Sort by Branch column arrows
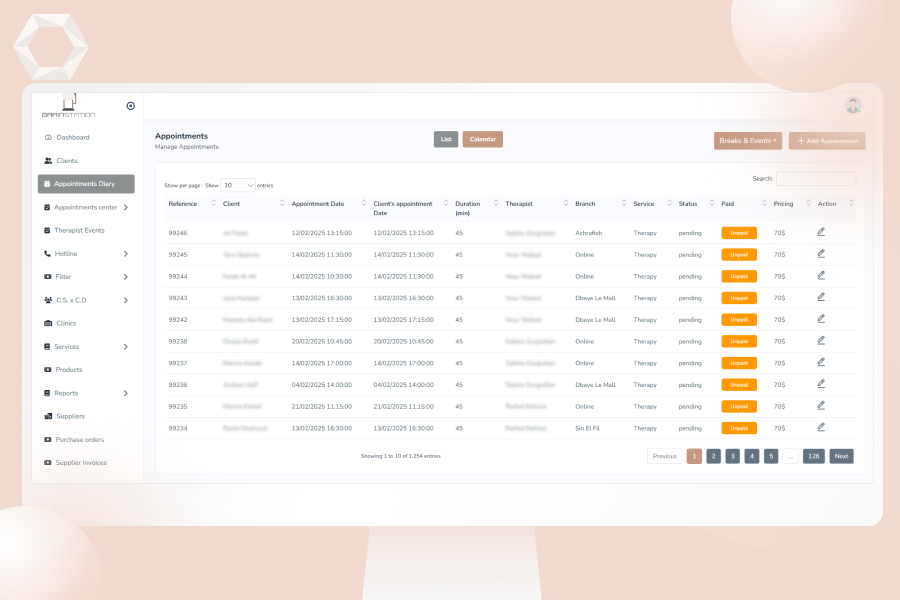900x600 pixels. (624, 203)
